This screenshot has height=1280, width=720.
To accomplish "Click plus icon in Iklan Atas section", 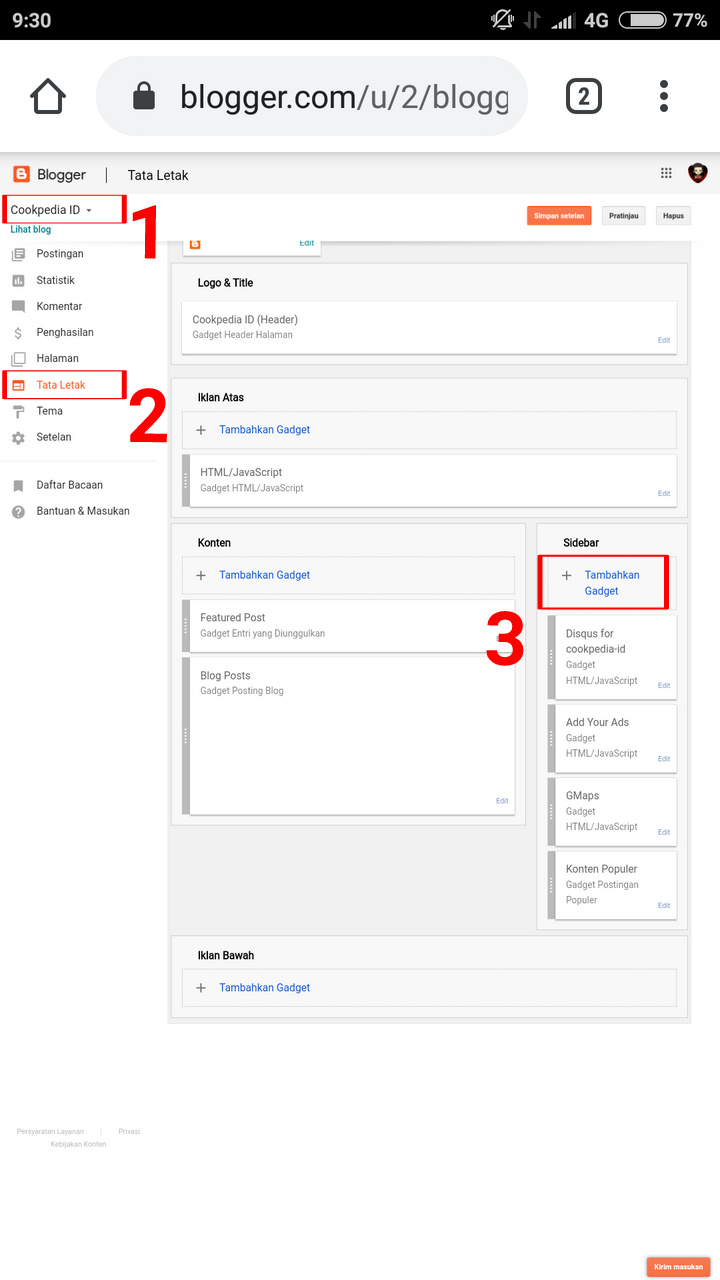I will pyautogui.click(x=201, y=430).
